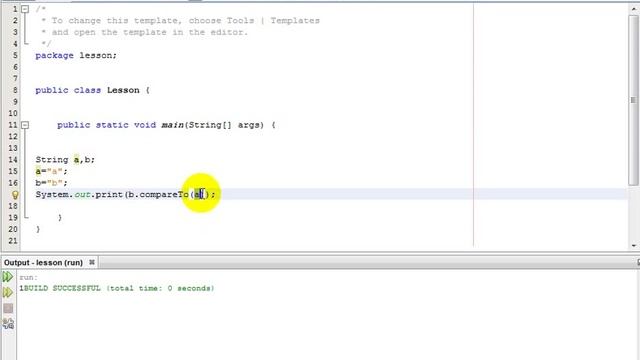
Task: Click the gray Stop icon in Output
Action: pyautogui.click(x=8, y=308)
